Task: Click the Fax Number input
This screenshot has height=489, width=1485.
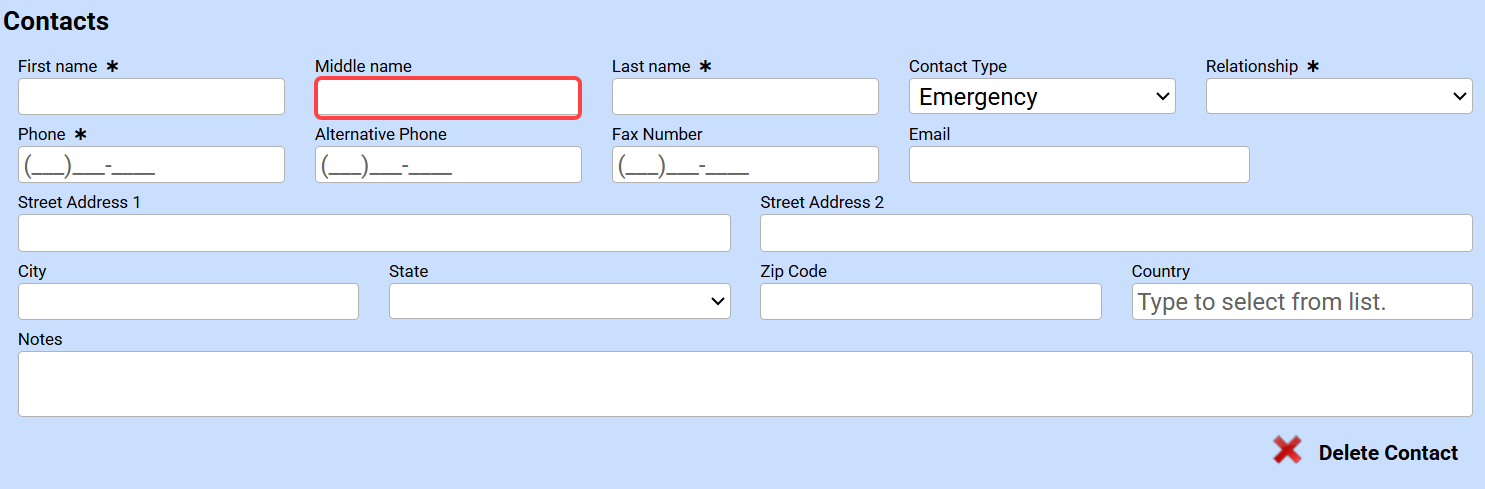Action: 745,165
